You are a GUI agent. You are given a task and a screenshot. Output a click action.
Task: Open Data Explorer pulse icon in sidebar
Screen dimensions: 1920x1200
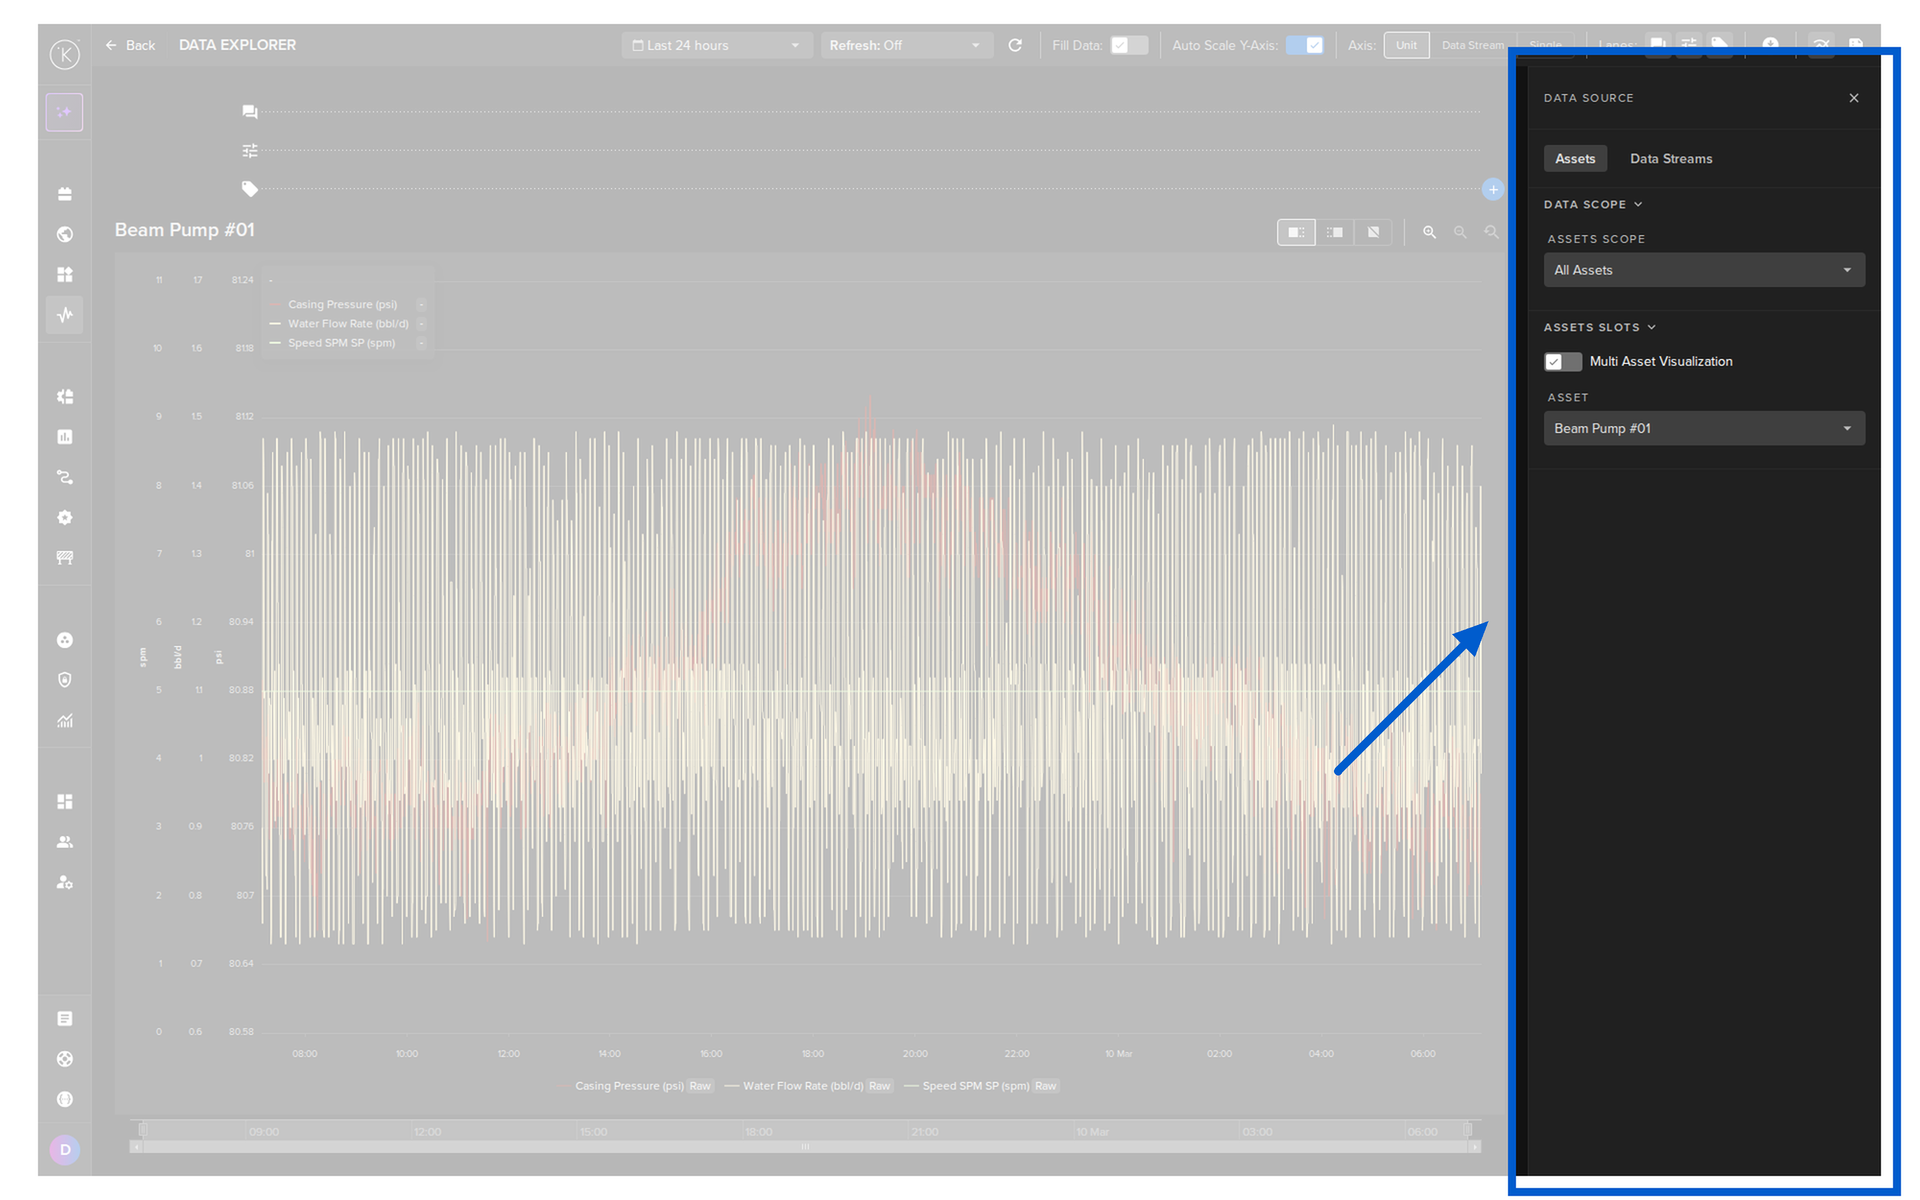(65, 315)
